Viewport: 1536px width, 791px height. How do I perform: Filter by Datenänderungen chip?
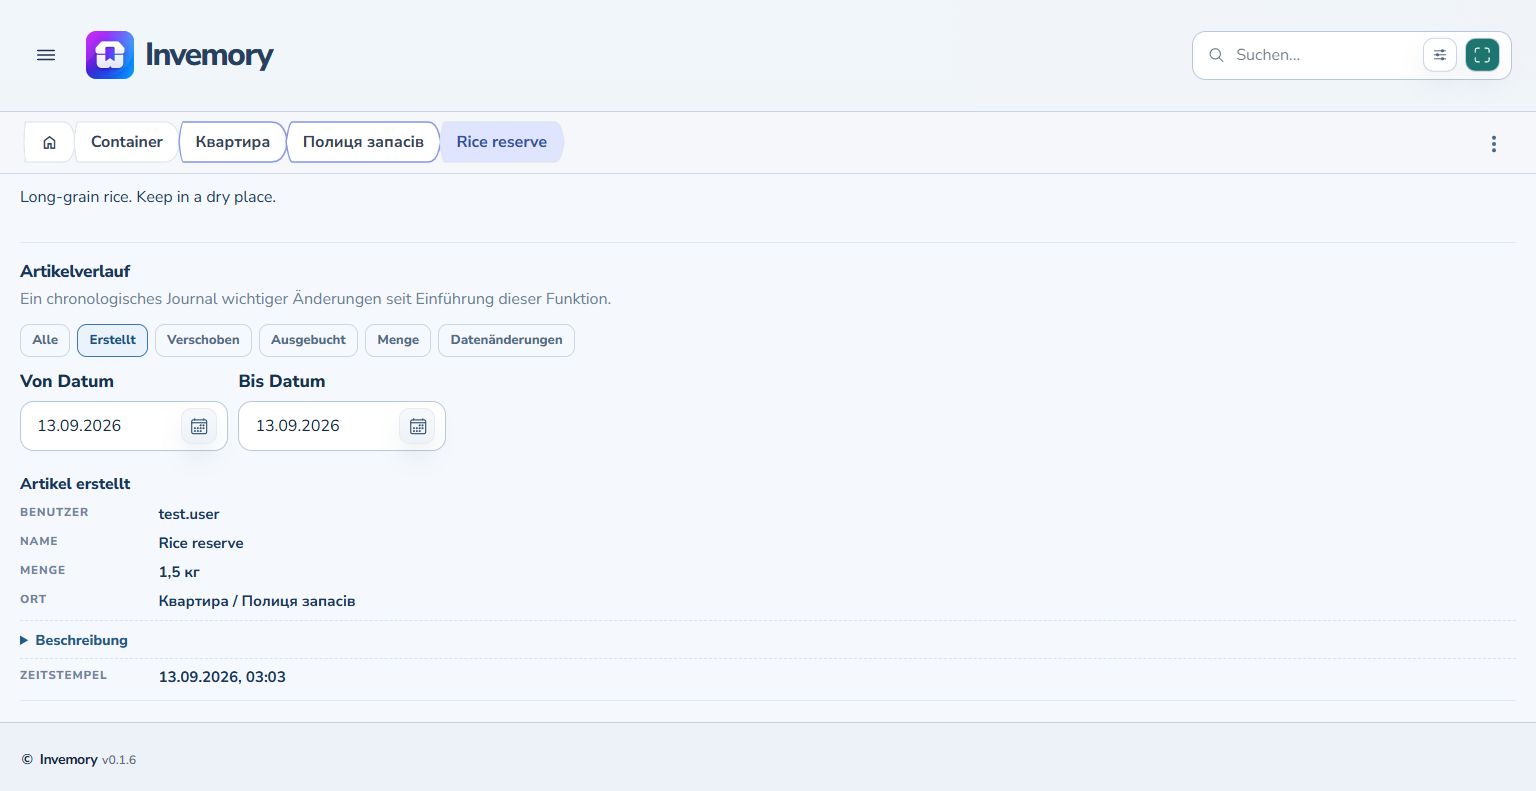[506, 340]
